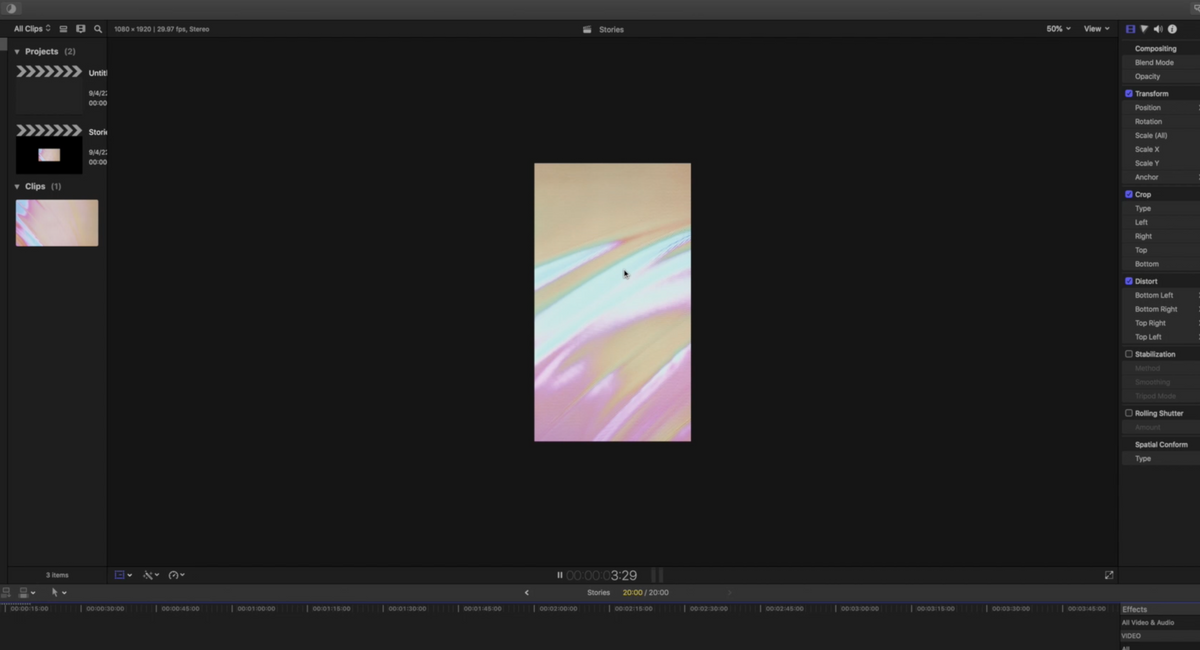Open the Audio inspector speaker icon
The image size is (1200, 650).
(1158, 29)
